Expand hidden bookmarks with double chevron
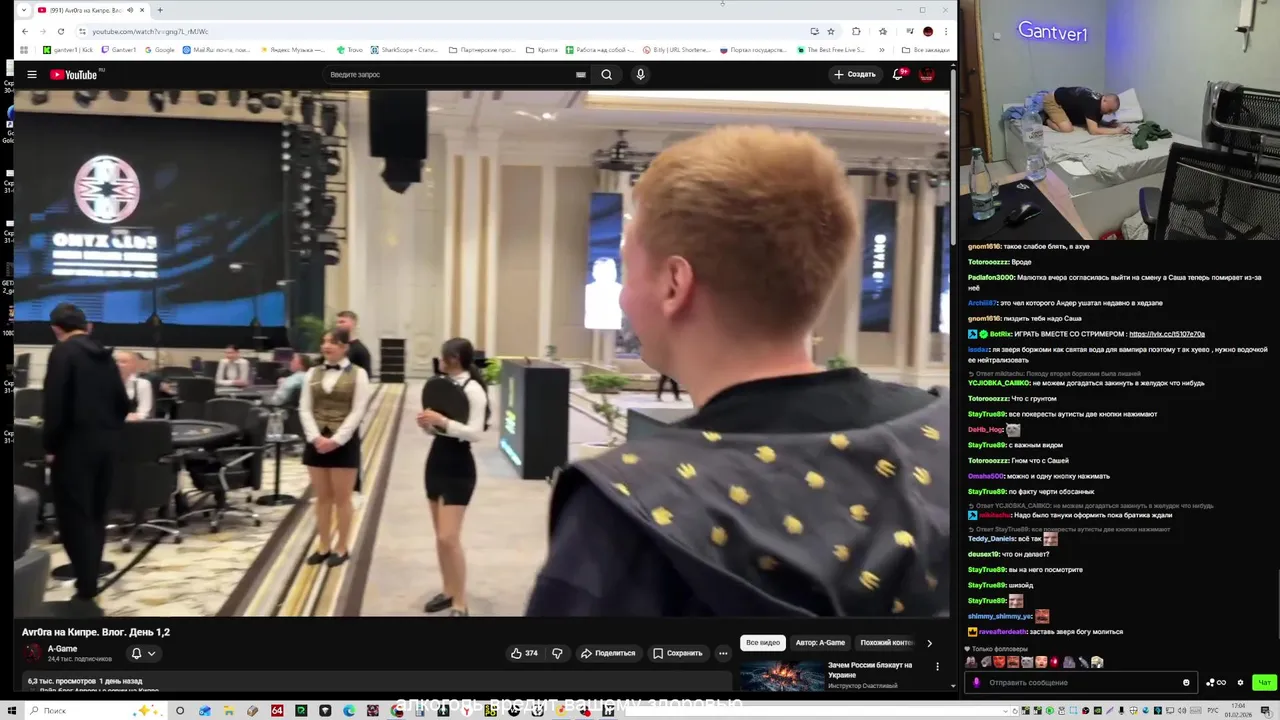Image resolution: width=1280 pixels, height=720 pixels. pyautogui.click(x=881, y=49)
